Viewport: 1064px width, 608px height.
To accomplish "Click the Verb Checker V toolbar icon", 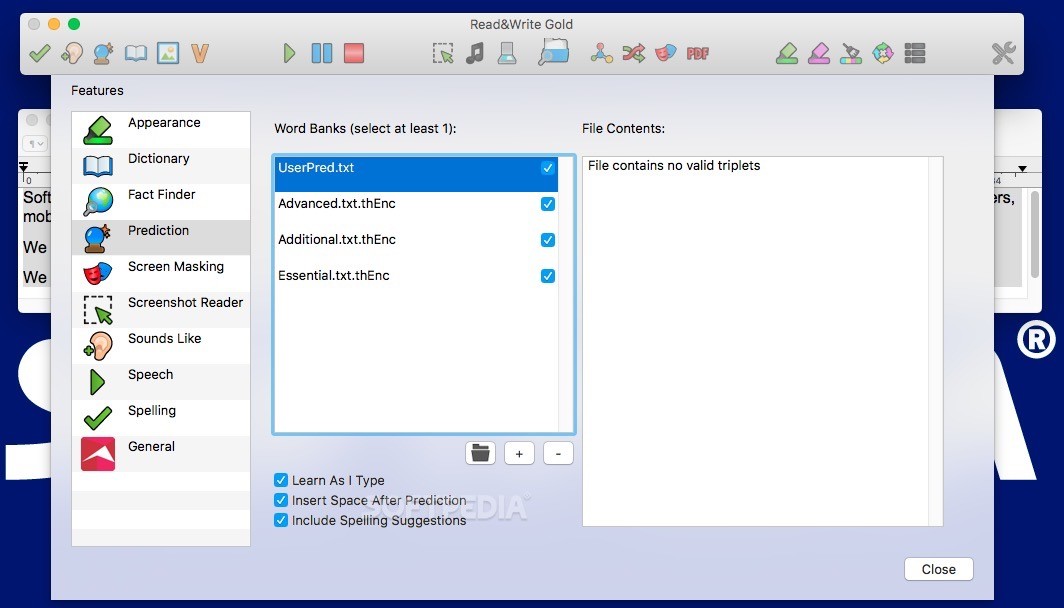I will (x=200, y=53).
